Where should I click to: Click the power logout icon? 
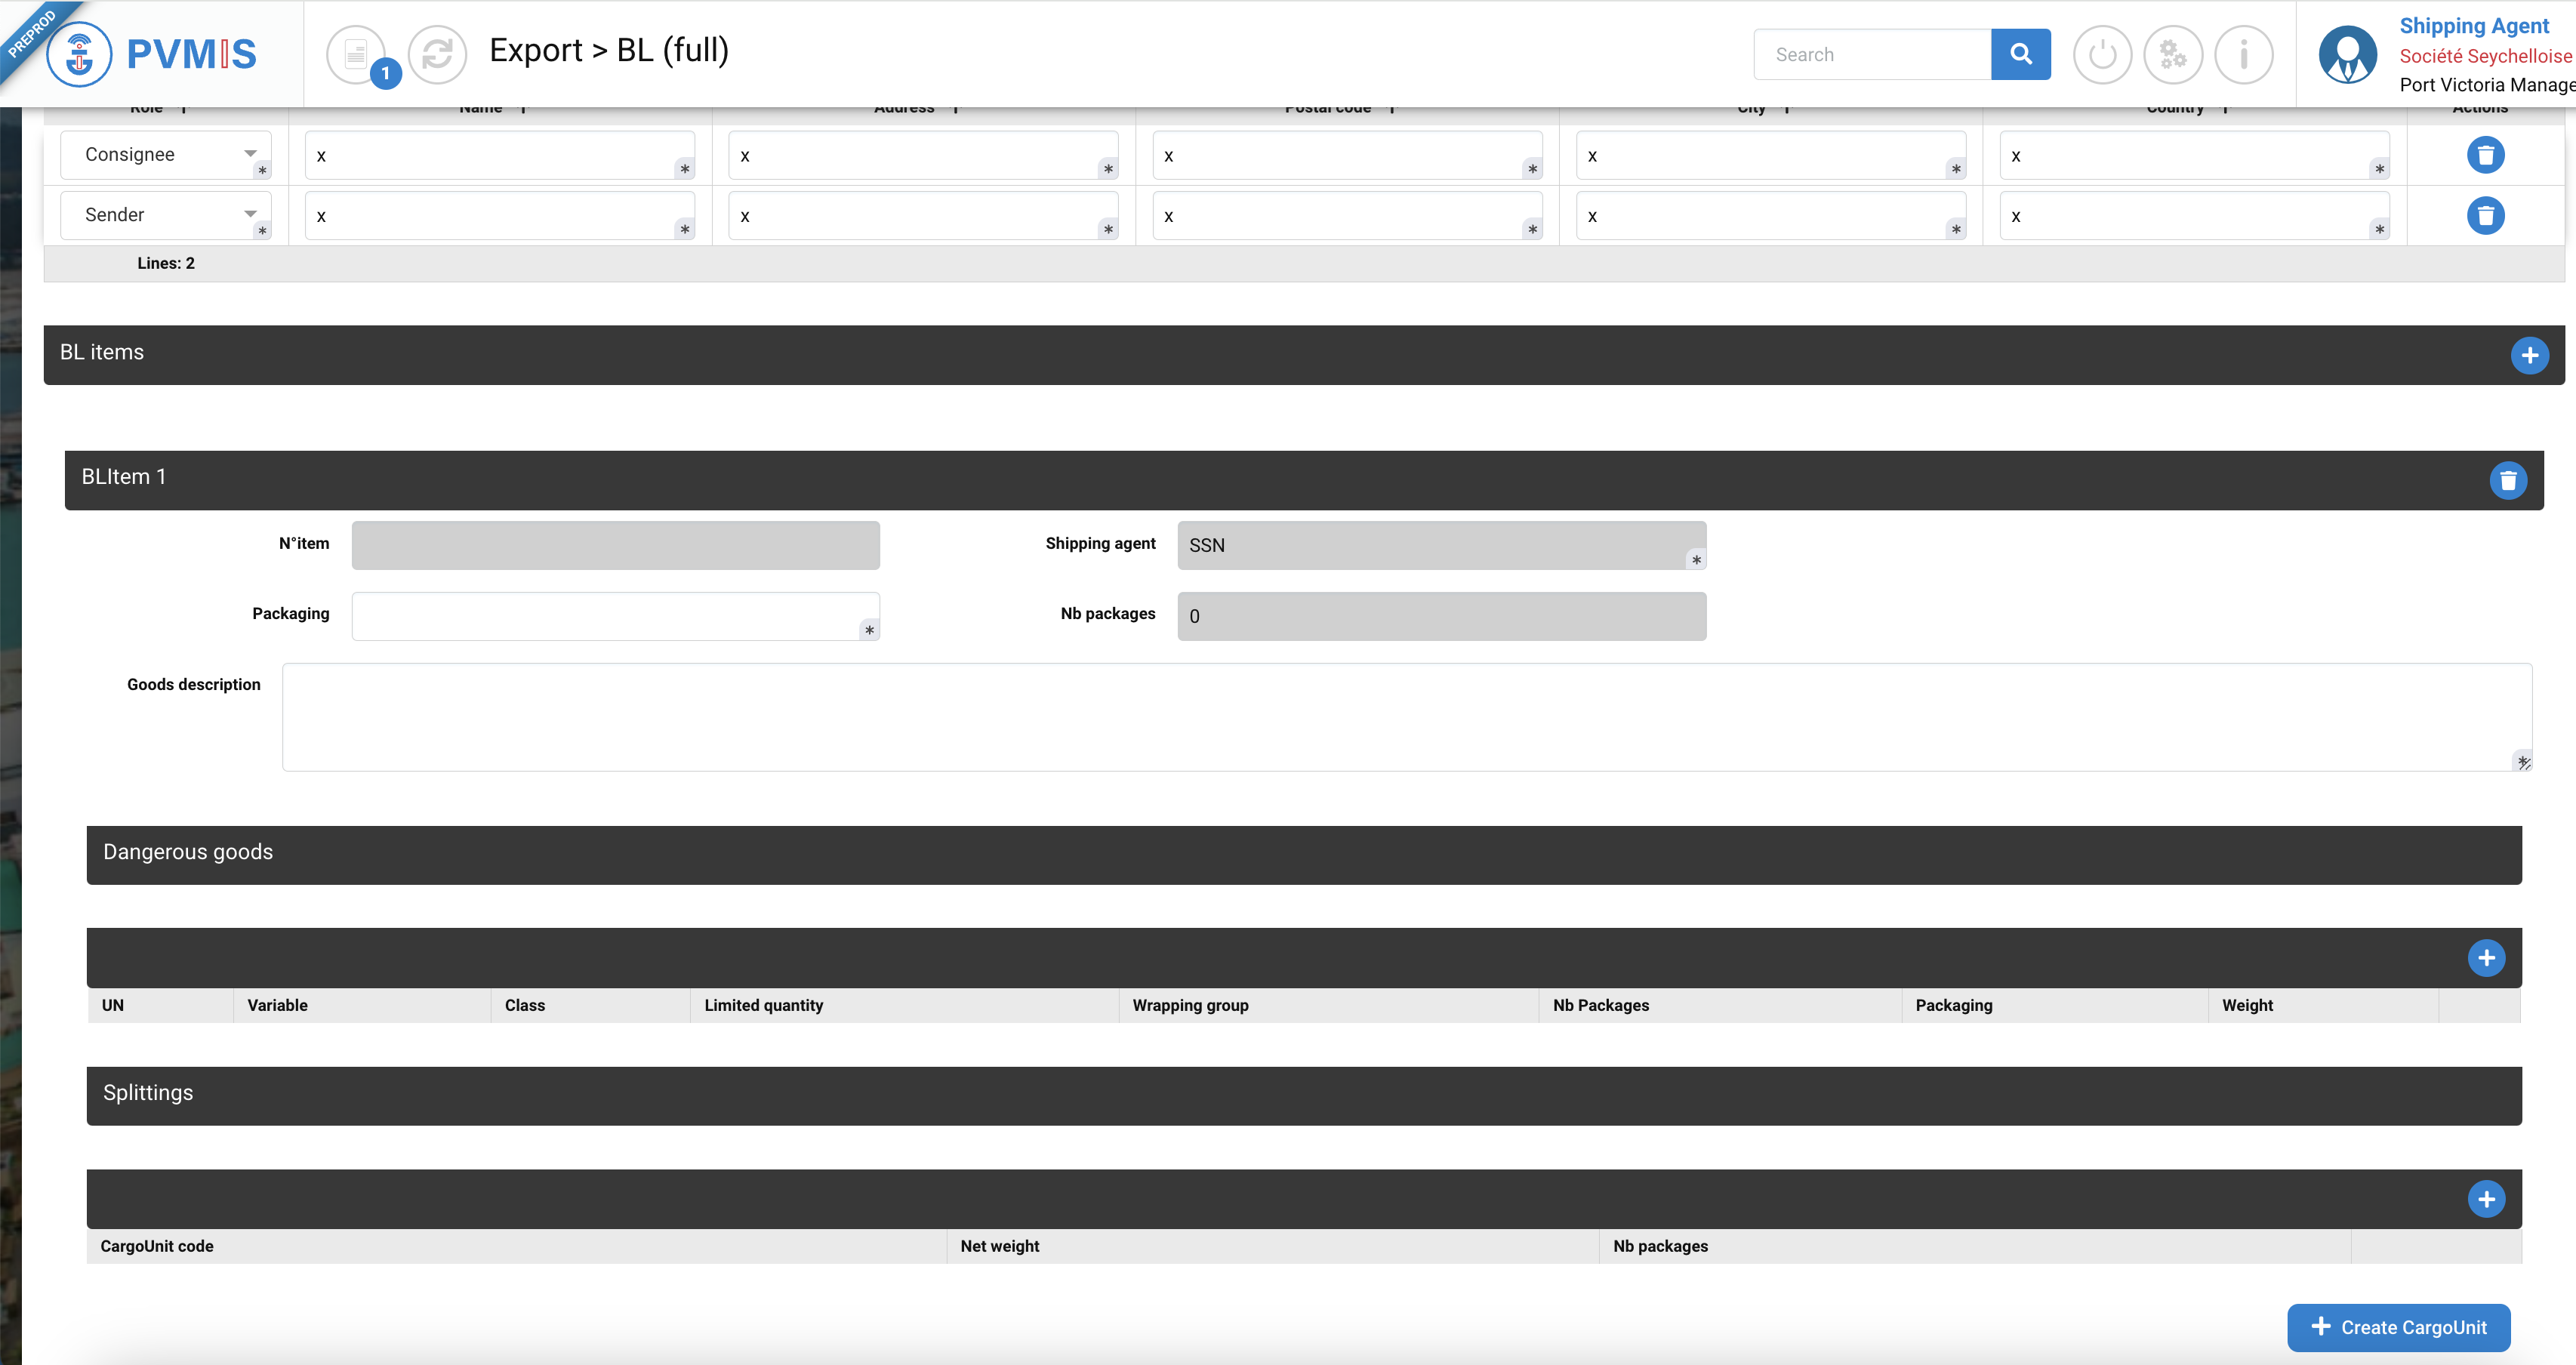2102,54
